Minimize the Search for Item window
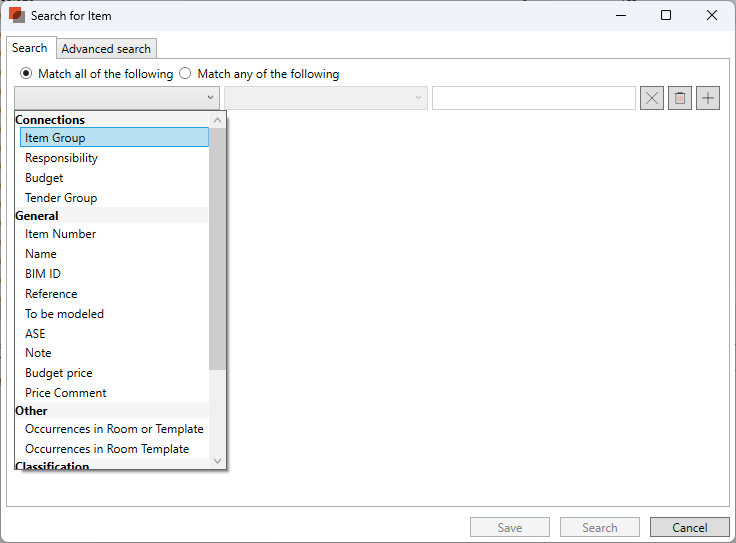 (x=620, y=16)
